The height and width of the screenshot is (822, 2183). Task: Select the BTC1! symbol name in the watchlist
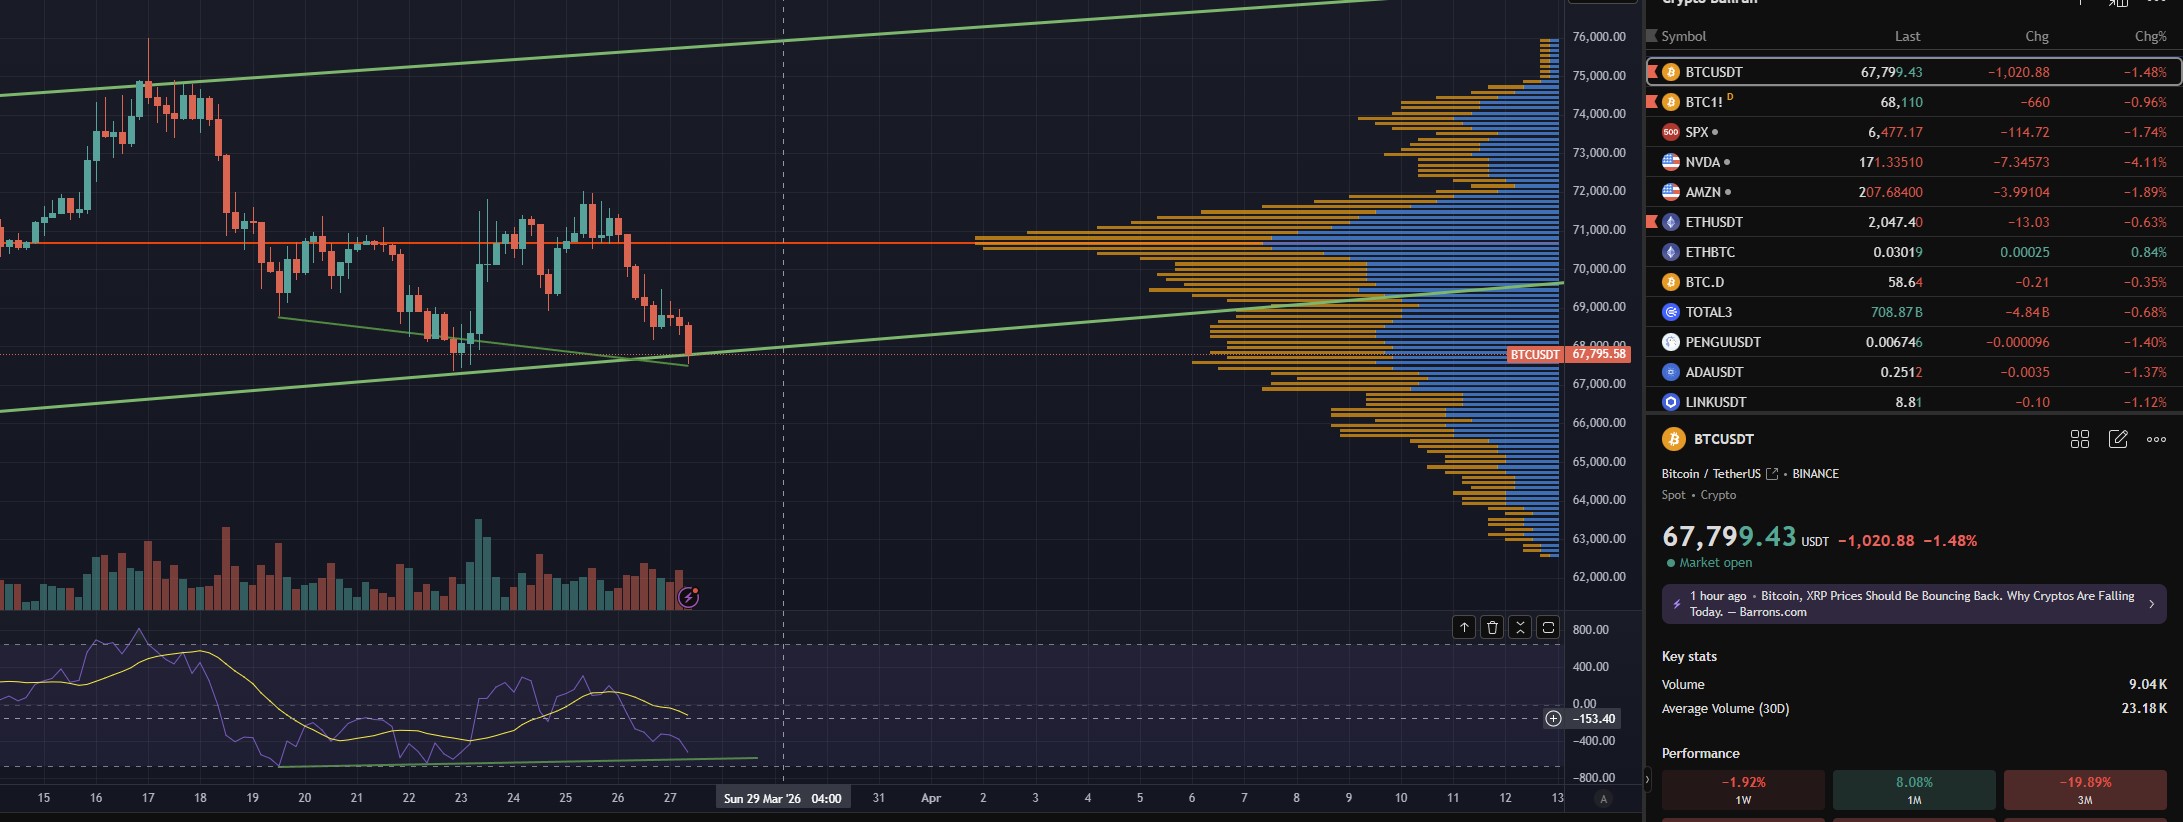point(1704,102)
